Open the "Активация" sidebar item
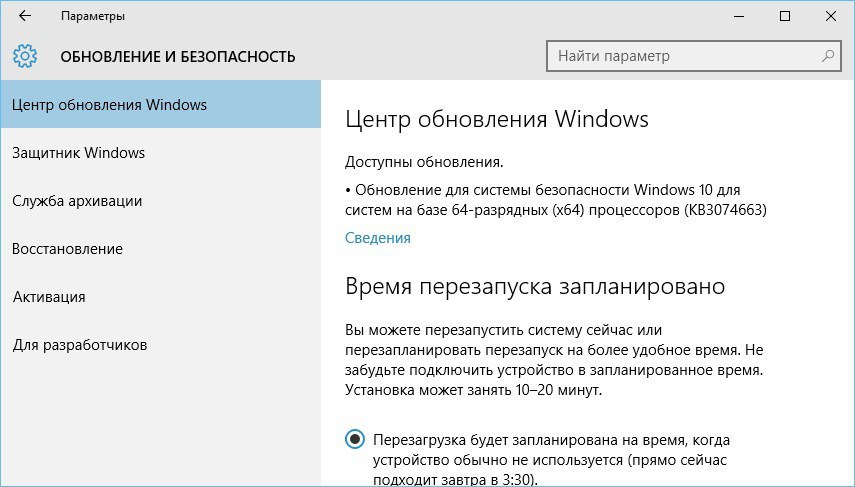Viewport: 855px width, 487px height. click(x=49, y=297)
